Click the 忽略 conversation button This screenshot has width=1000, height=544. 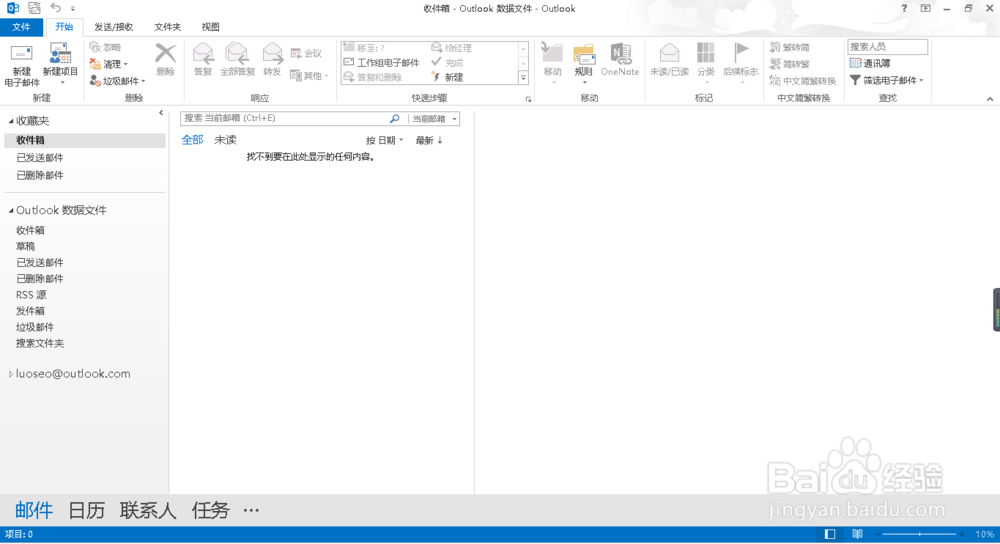pyautogui.click(x=105, y=47)
